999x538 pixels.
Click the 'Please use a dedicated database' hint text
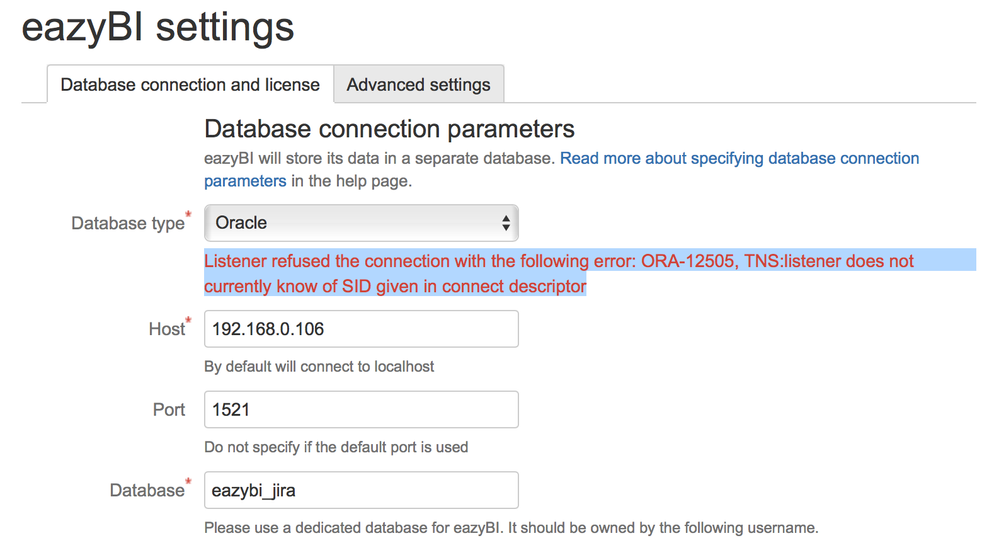511,528
